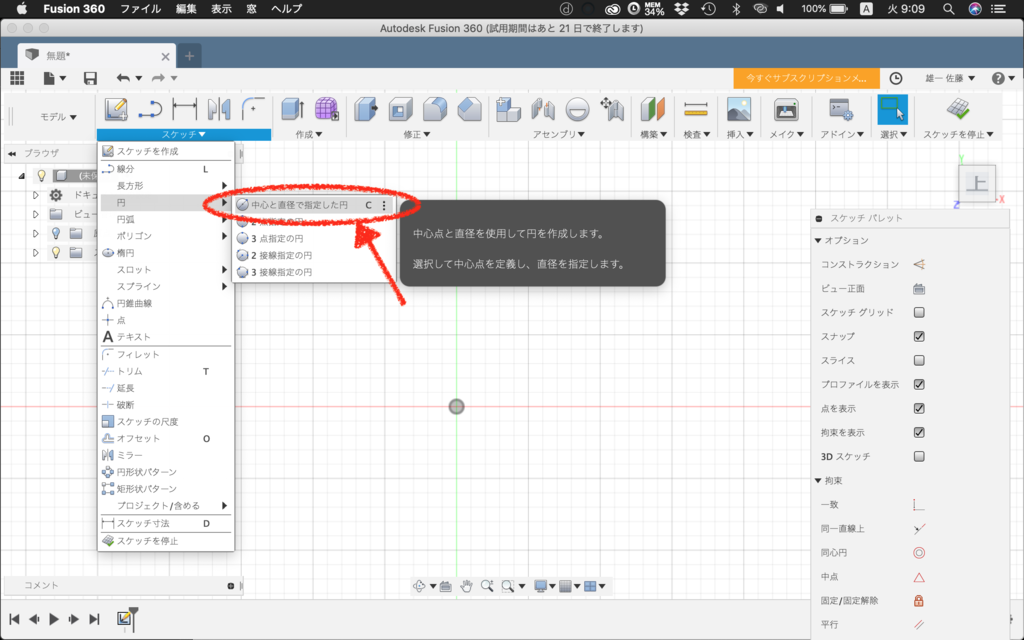Click the Job Status clock icon

[x=896, y=78]
